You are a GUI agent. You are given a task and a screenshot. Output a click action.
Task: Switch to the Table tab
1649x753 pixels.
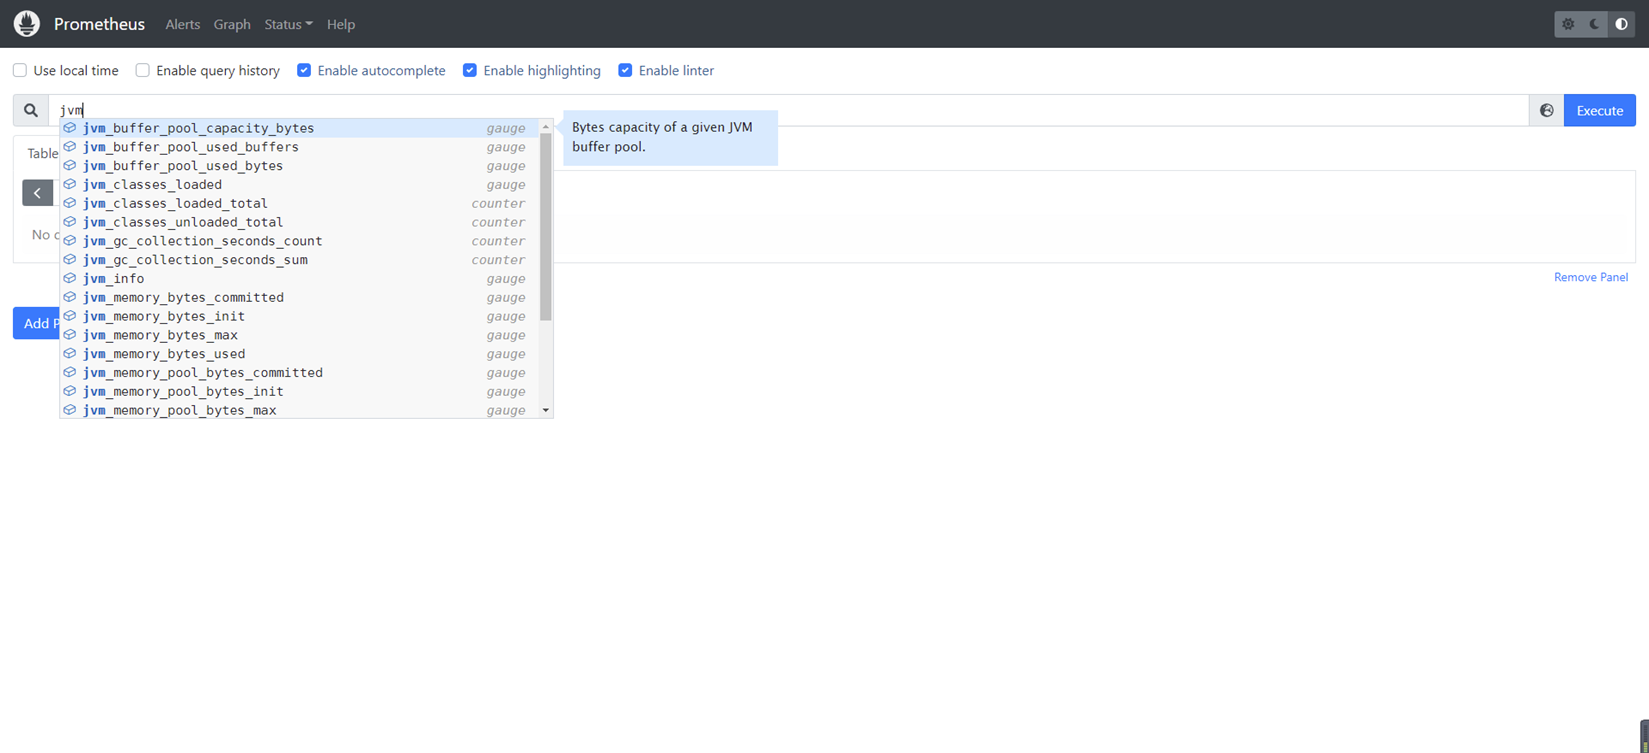(43, 154)
